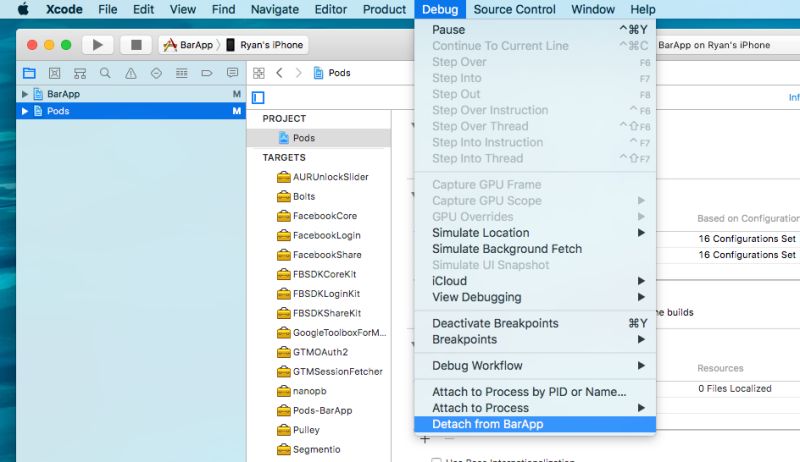
Task: Select the FBSDKLoginKit target
Action: tap(319, 294)
